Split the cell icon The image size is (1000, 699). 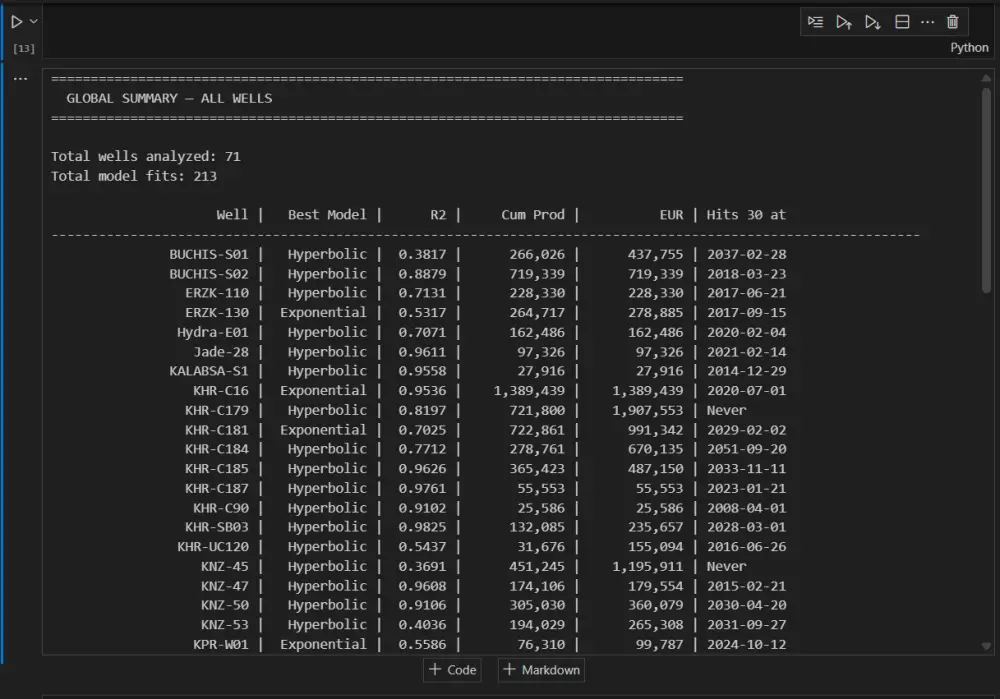pos(902,22)
